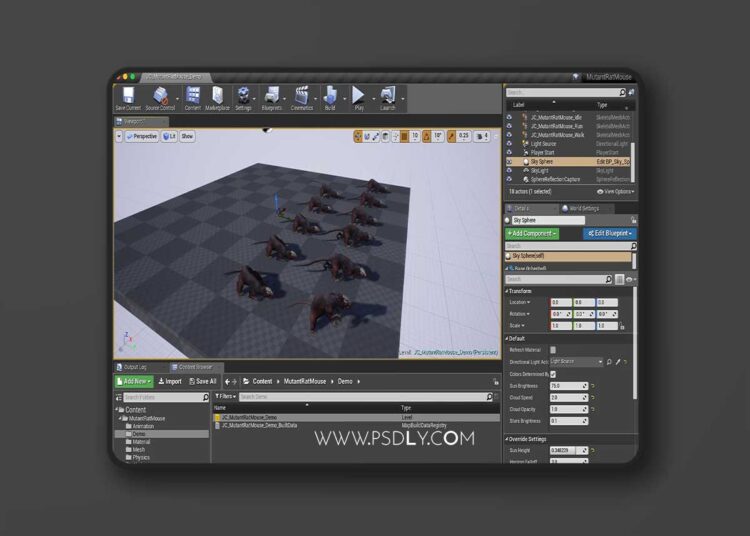750x536 pixels.
Task: Select the translate gizmo tool in viewport
Action: 358,137
